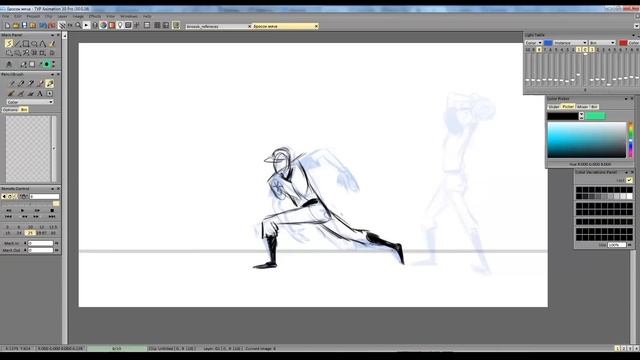Close the references project tab
Image resolution: width=640 pixels, height=360 pixels.
point(249,26)
